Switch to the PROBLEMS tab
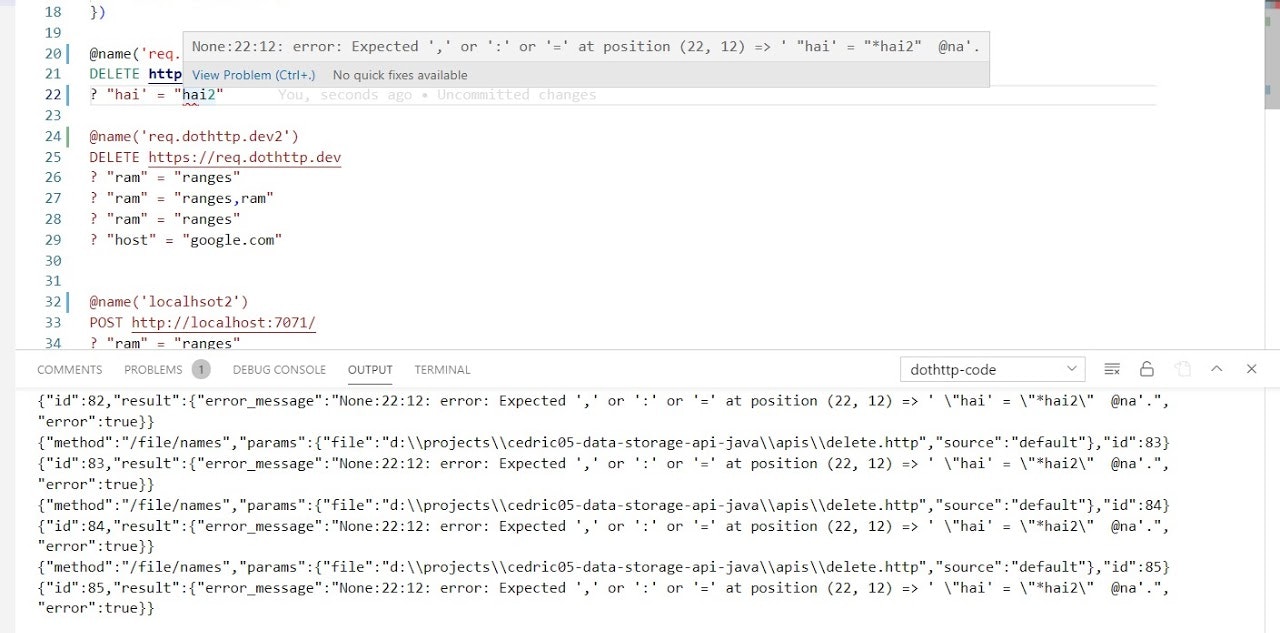 pyautogui.click(x=153, y=370)
